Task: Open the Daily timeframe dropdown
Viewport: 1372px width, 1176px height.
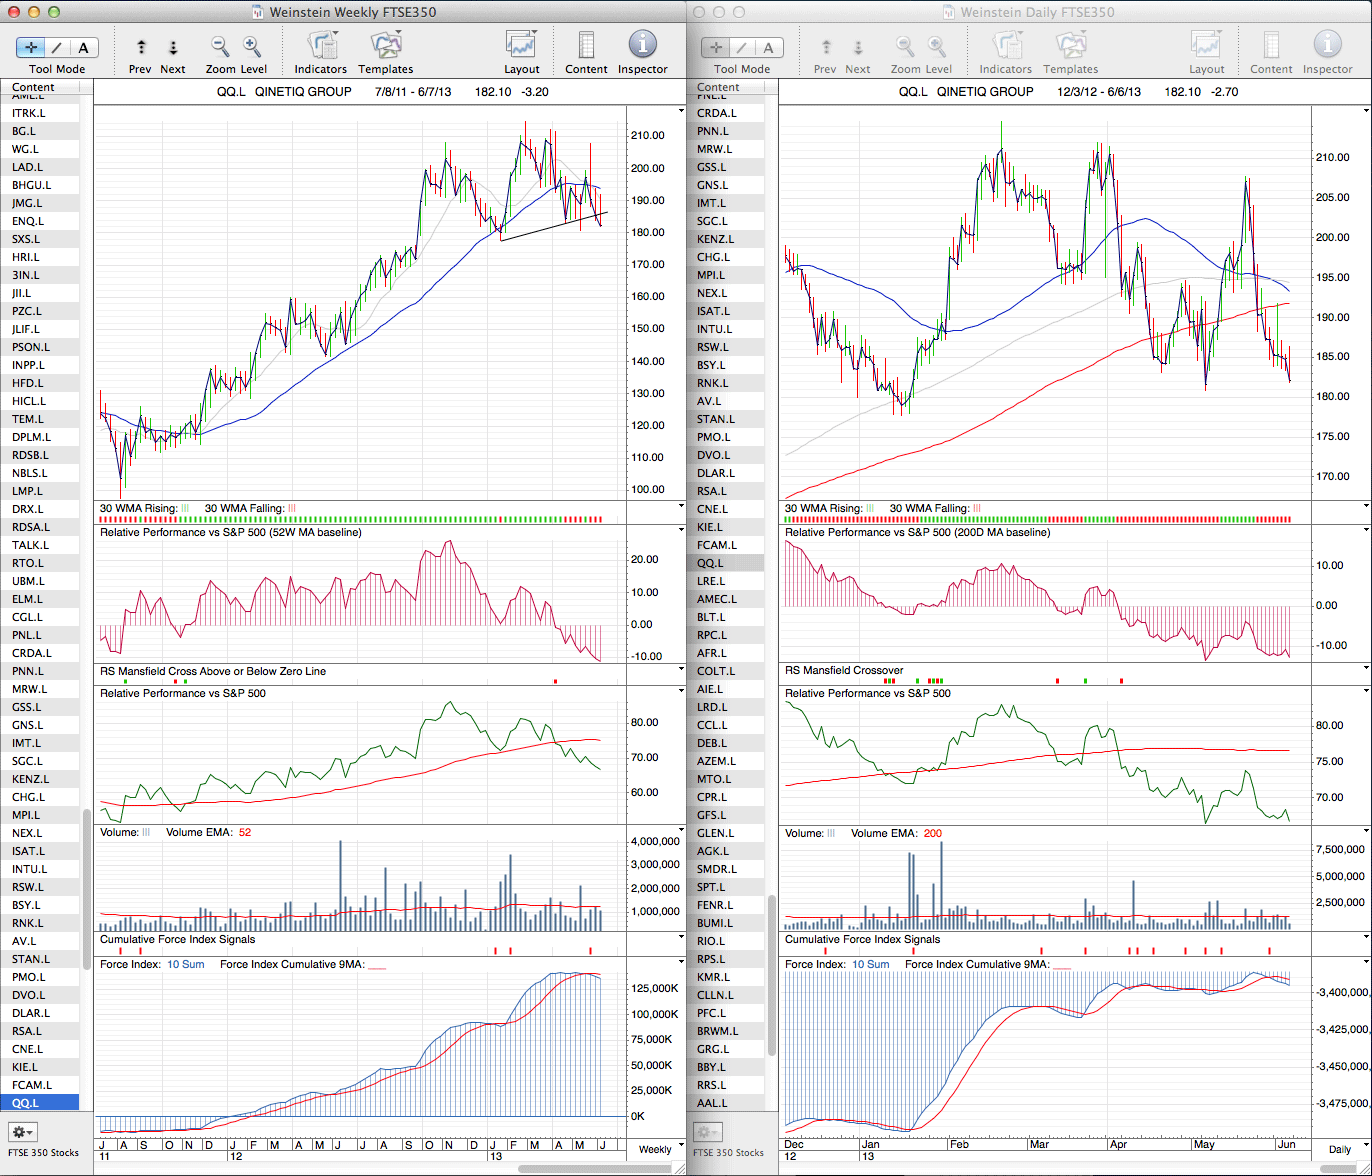Action: pyautogui.click(x=1339, y=1150)
